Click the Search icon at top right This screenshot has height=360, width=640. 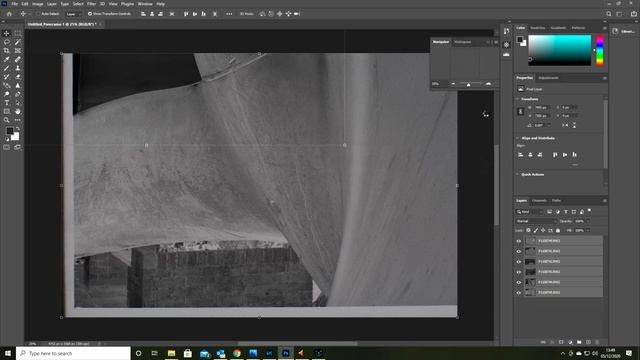click(609, 14)
